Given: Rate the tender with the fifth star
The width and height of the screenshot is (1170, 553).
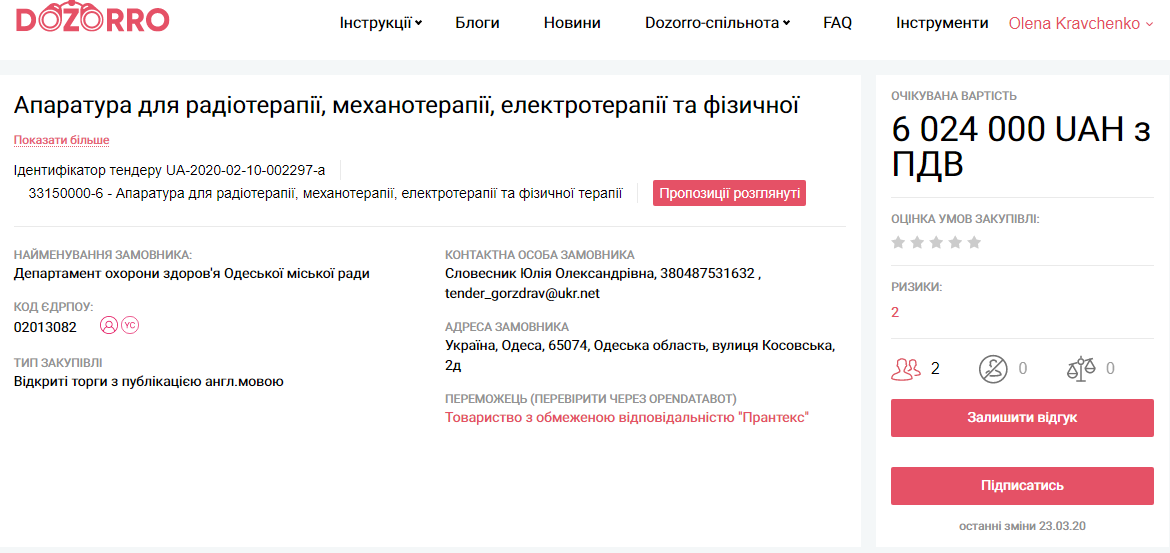Looking at the screenshot, I should click(x=974, y=243).
